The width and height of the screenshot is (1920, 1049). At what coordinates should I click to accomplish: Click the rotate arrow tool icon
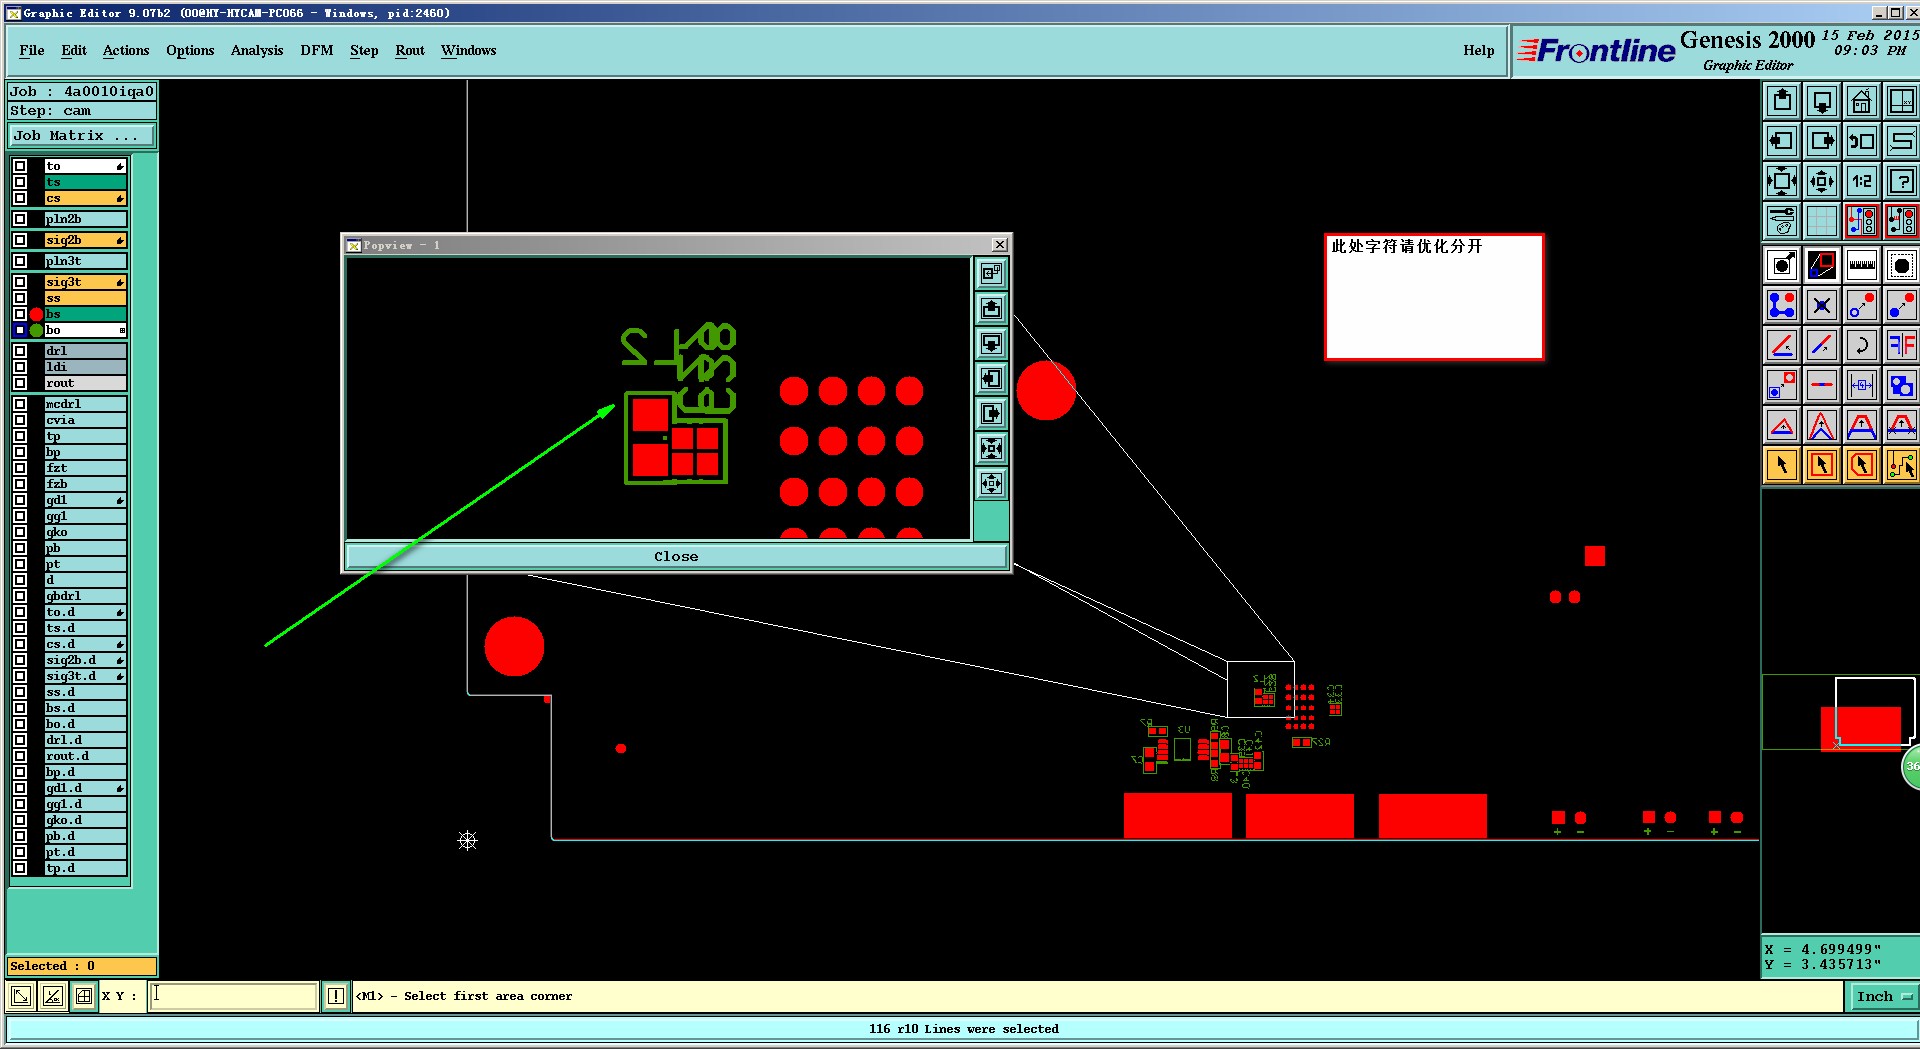(x=1861, y=345)
